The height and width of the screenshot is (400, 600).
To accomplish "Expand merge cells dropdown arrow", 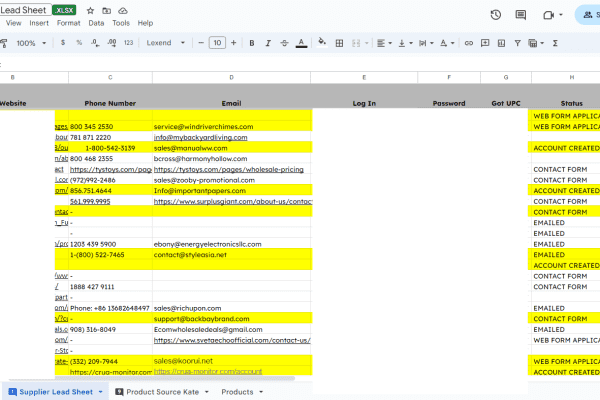I will [x=367, y=43].
